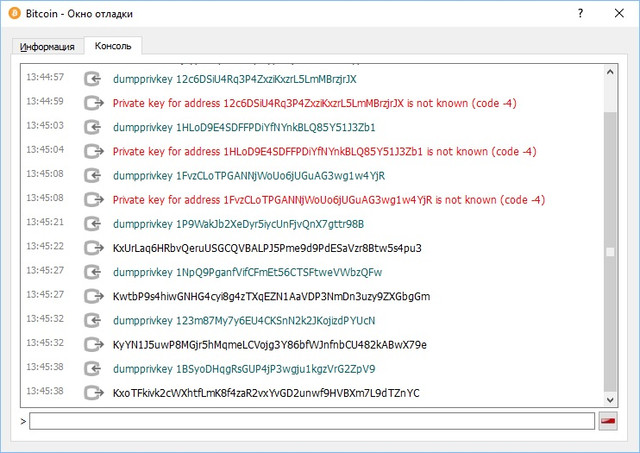
Task: Select private key output starting KwtbP9s4hiw
Action: (271, 297)
